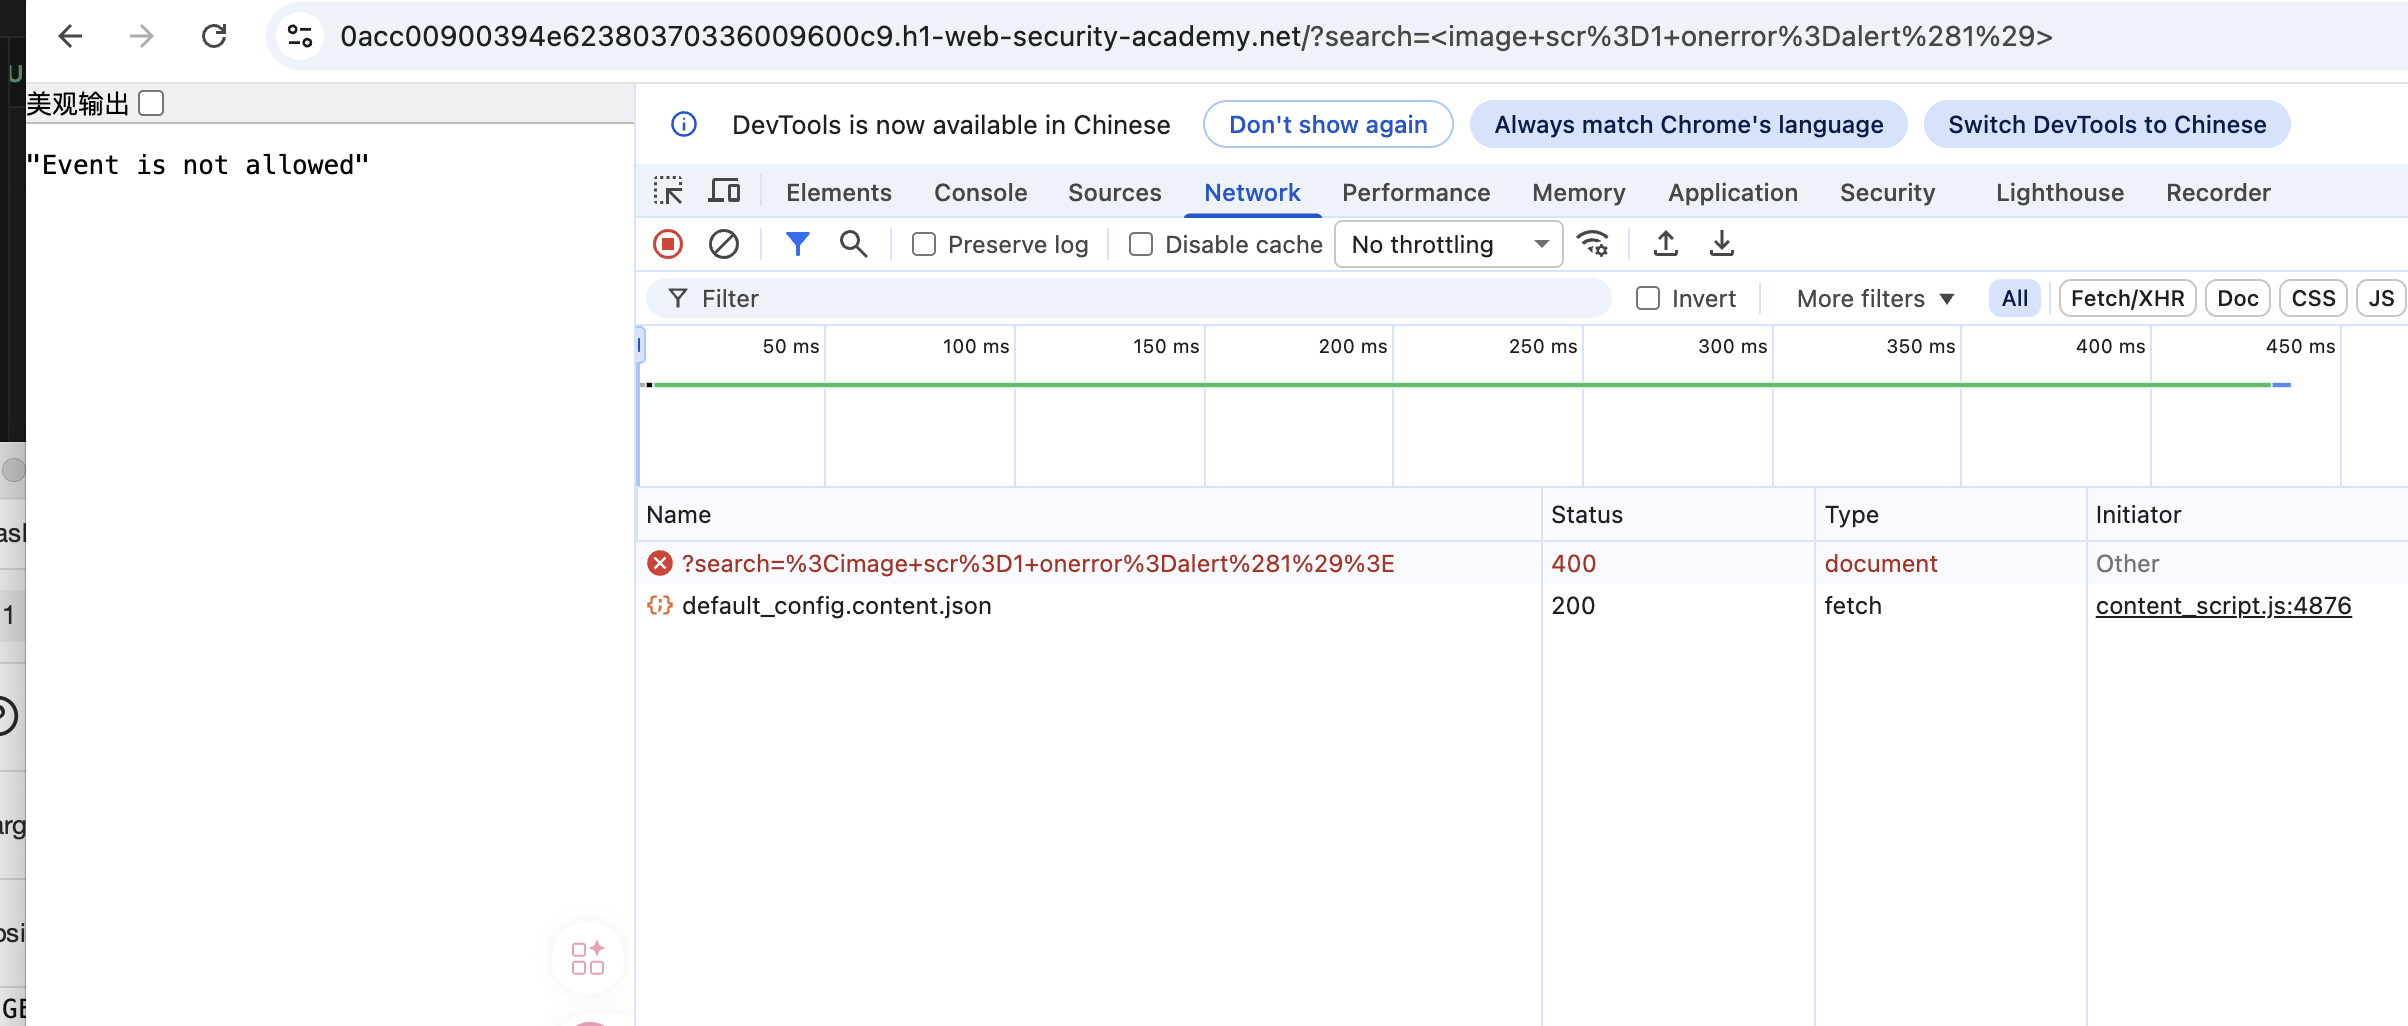Select the All request type filter
2408x1026 pixels.
click(x=2014, y=298)
